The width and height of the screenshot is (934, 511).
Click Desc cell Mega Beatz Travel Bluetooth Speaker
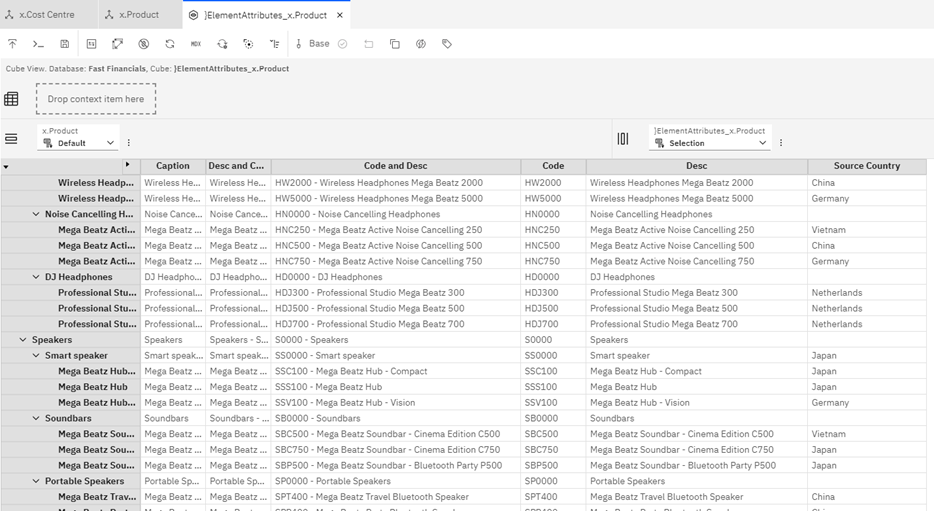[697, 497]
